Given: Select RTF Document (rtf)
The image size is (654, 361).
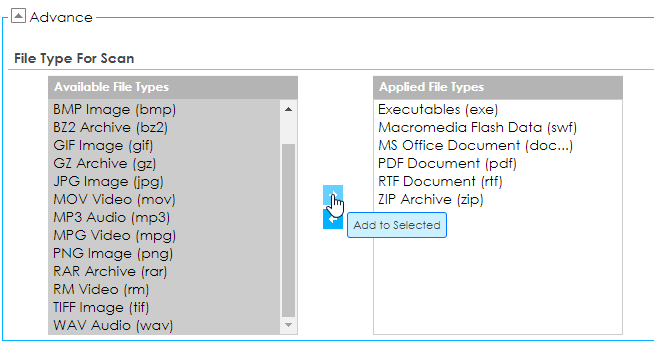Looking at the screenshot, I should coord(498,181).
